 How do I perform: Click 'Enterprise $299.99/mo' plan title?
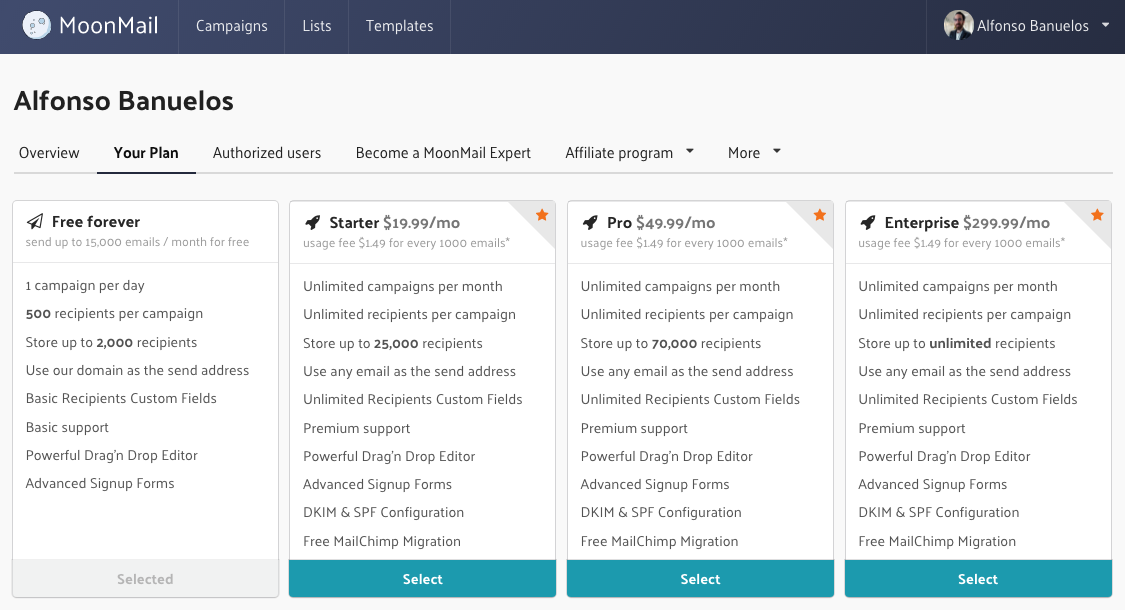(x=966, y=222)
